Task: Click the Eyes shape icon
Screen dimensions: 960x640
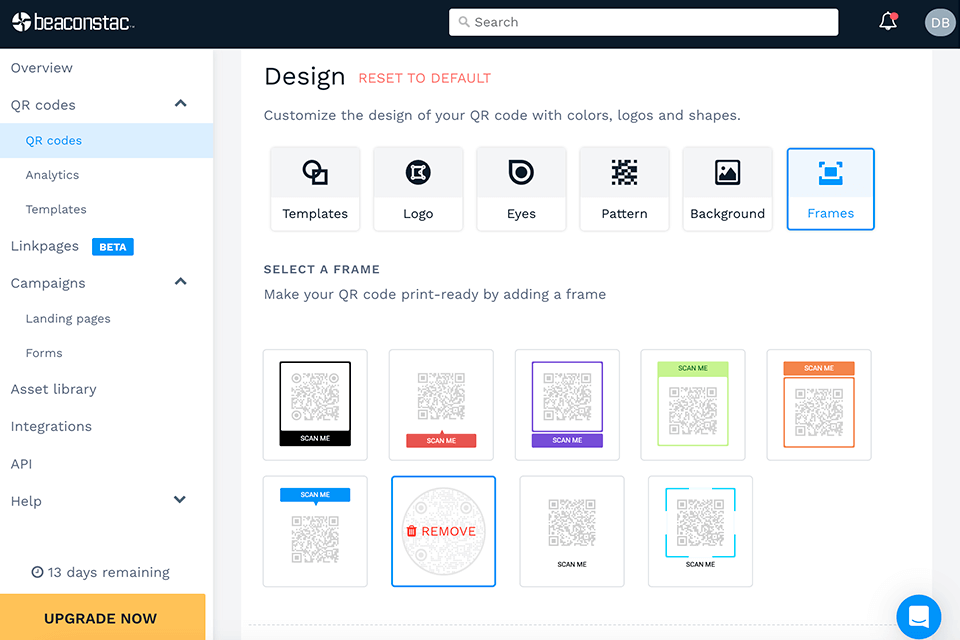Action: coord(521,172)
